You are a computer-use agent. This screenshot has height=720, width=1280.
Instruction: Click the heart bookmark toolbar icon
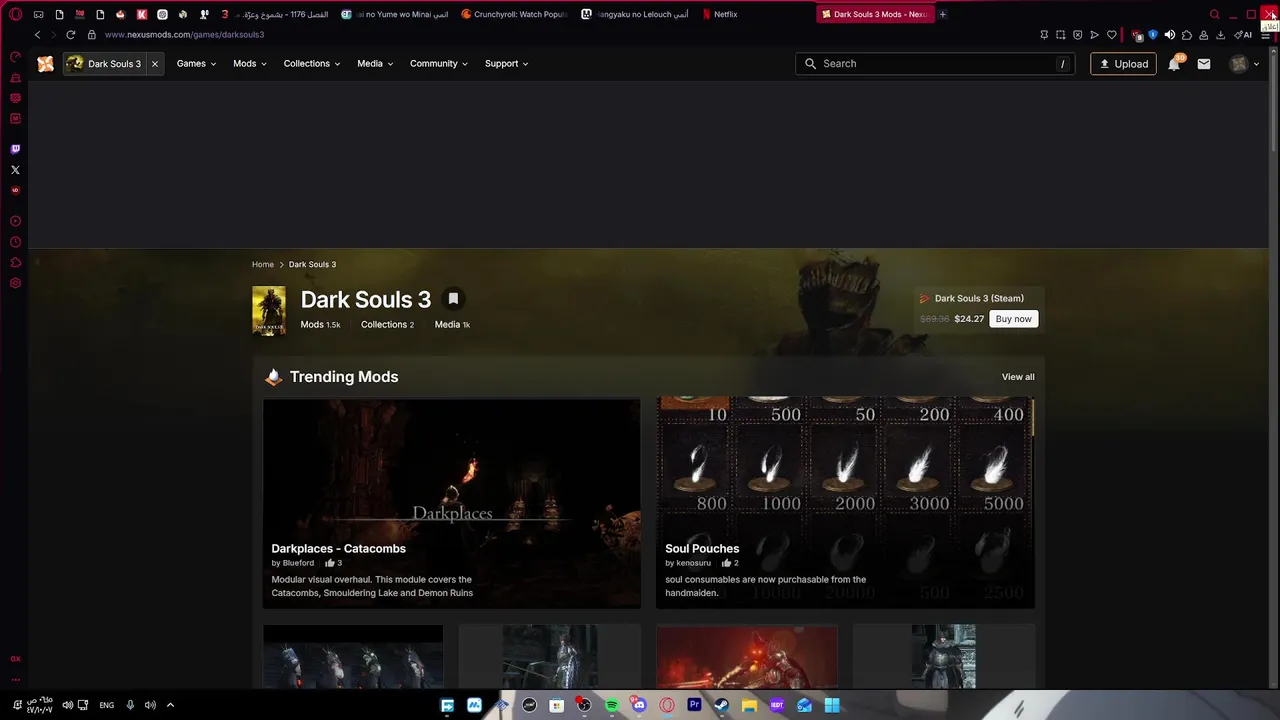1111,35
